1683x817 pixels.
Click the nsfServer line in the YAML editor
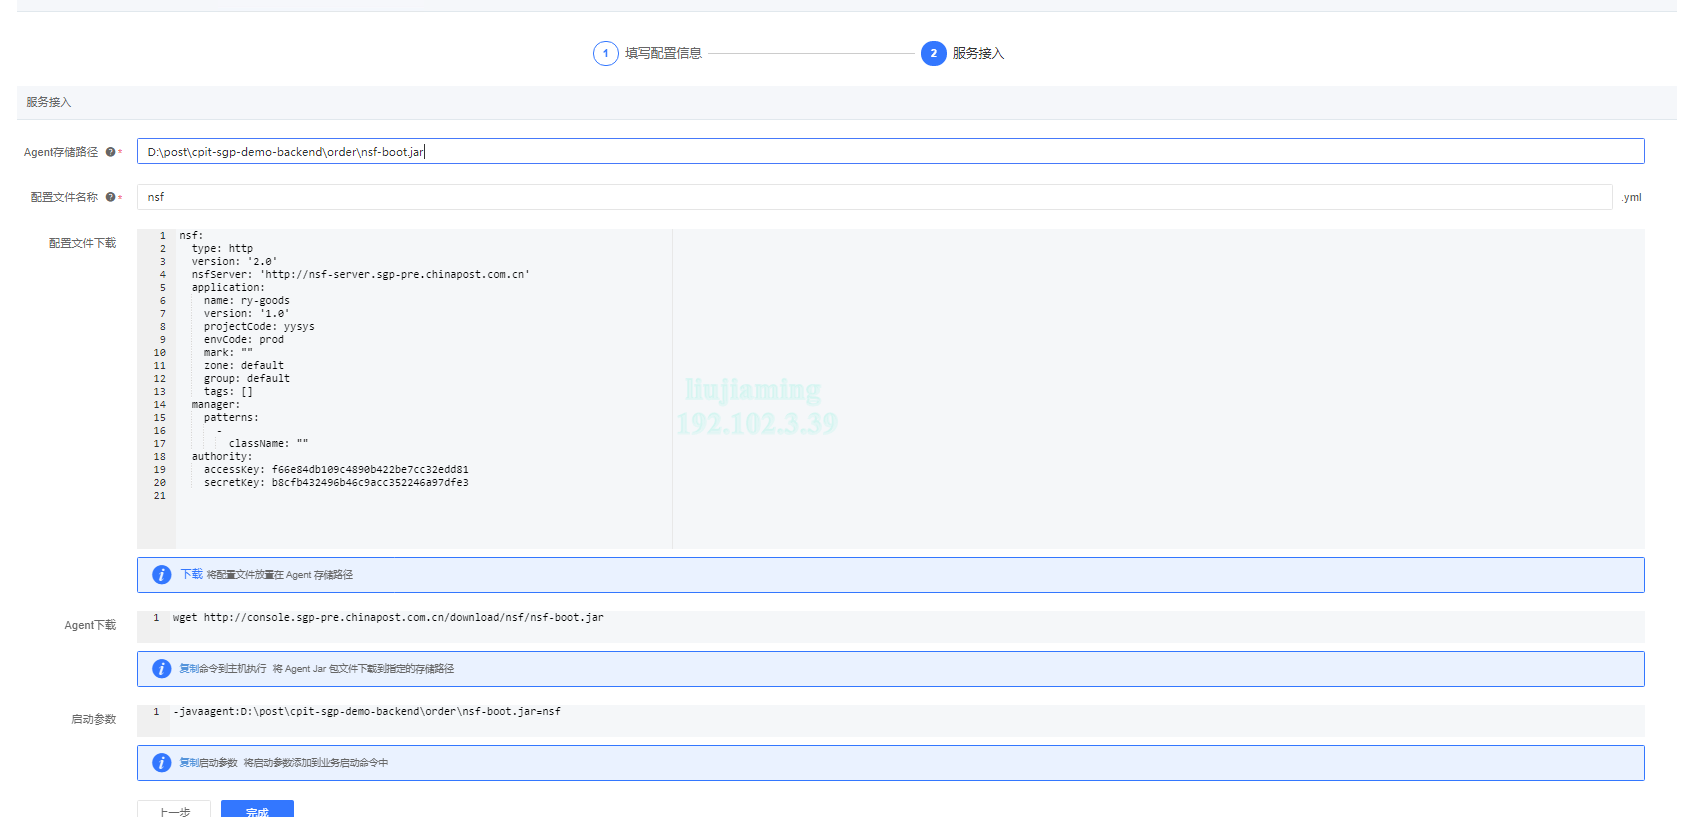(360, 274)
